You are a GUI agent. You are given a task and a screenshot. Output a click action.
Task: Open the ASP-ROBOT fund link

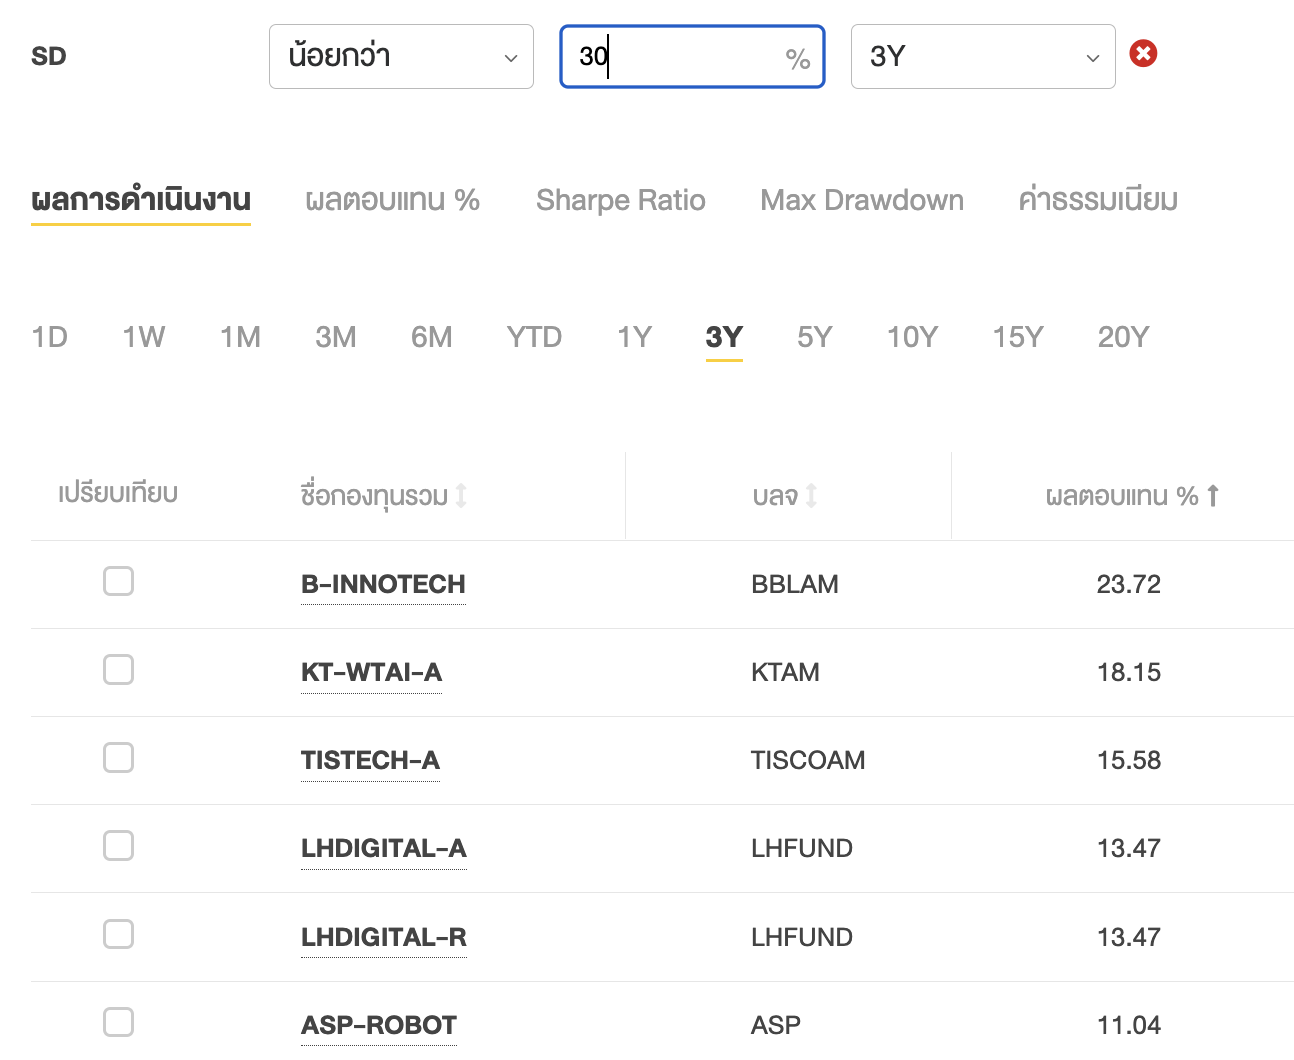(379, 1025)
